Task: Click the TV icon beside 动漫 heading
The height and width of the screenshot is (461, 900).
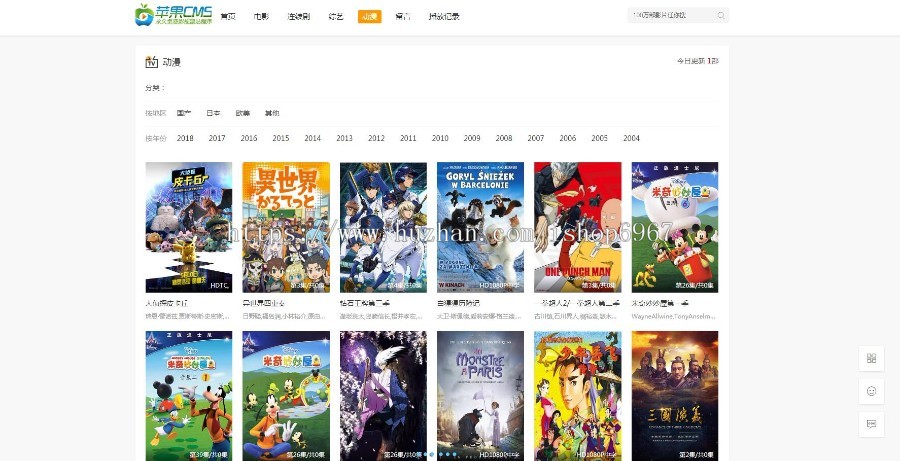Action: [152, 62]
